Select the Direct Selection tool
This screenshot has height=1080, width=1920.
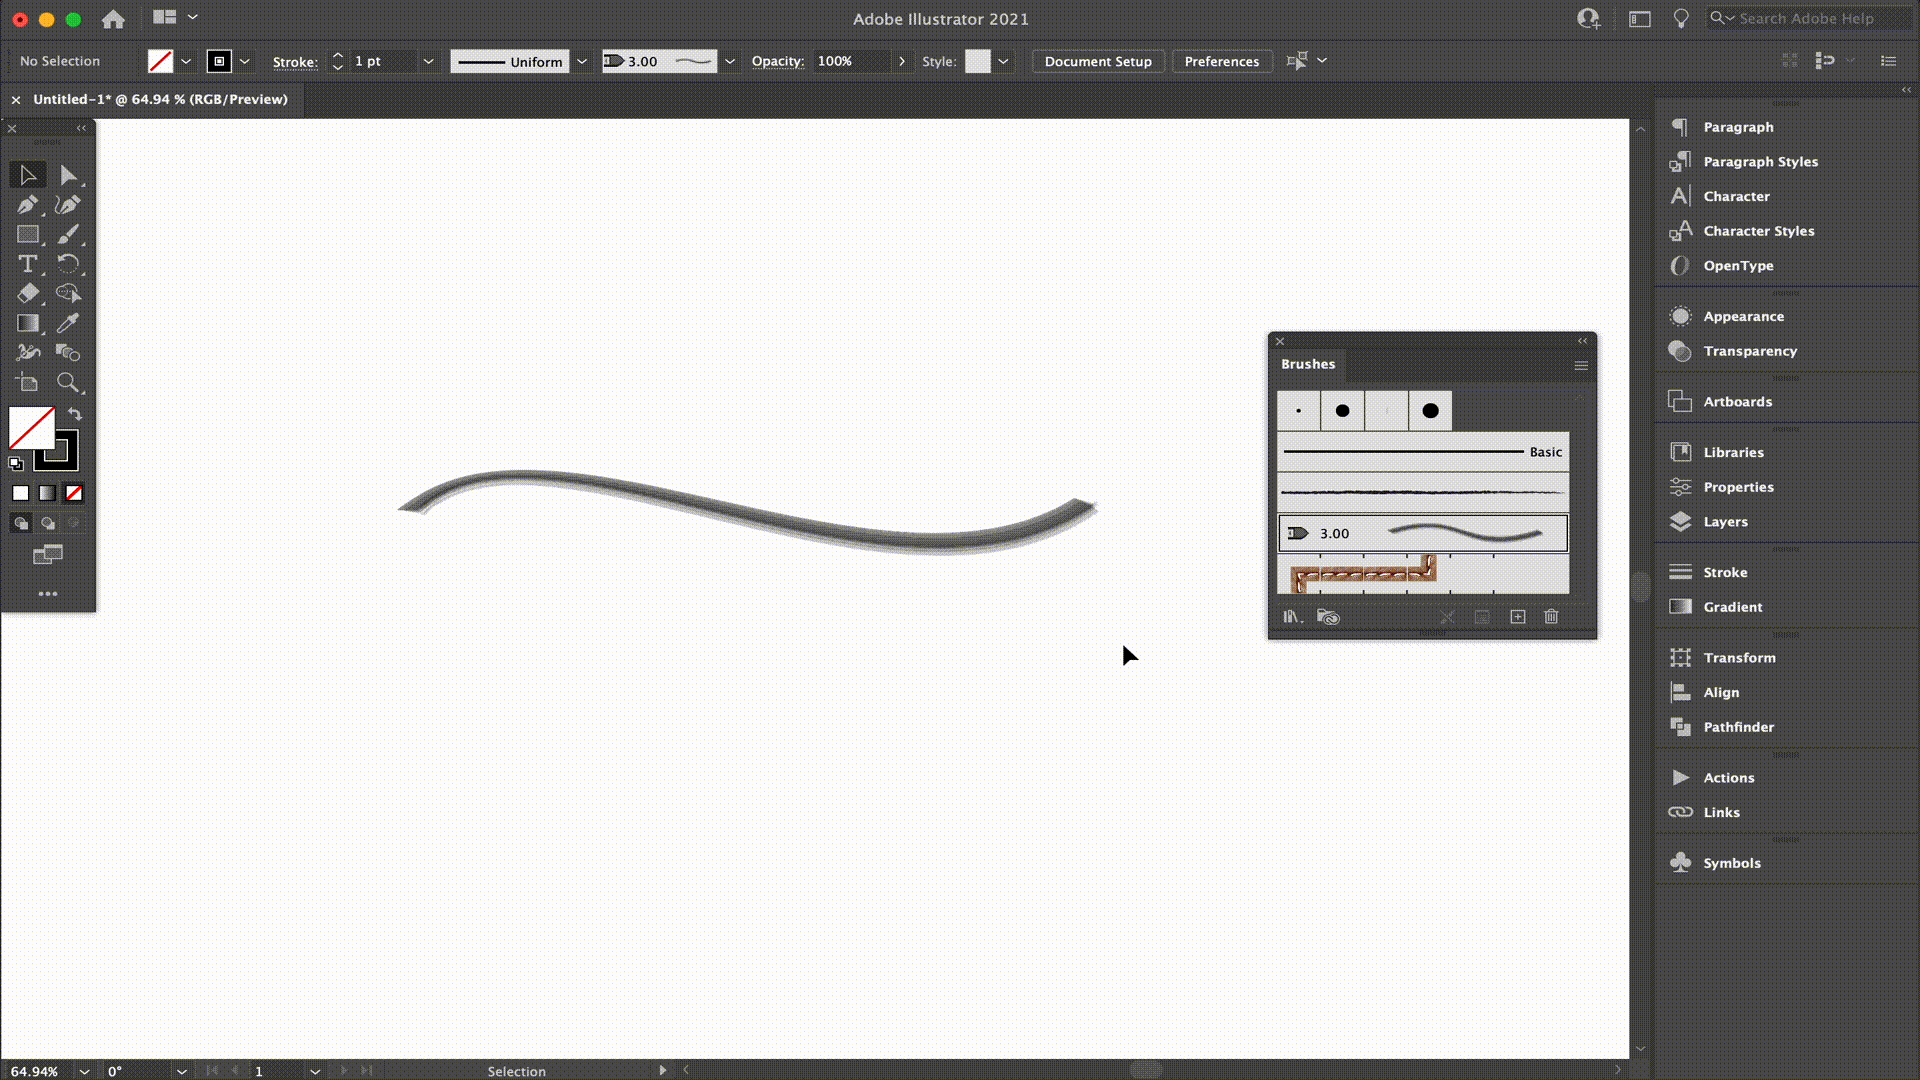pyautogui.click(x=68, y=175)
